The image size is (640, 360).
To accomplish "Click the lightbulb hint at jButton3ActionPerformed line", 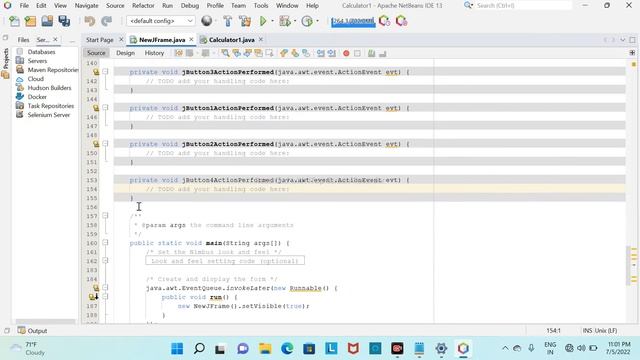I will coord(96,72).
